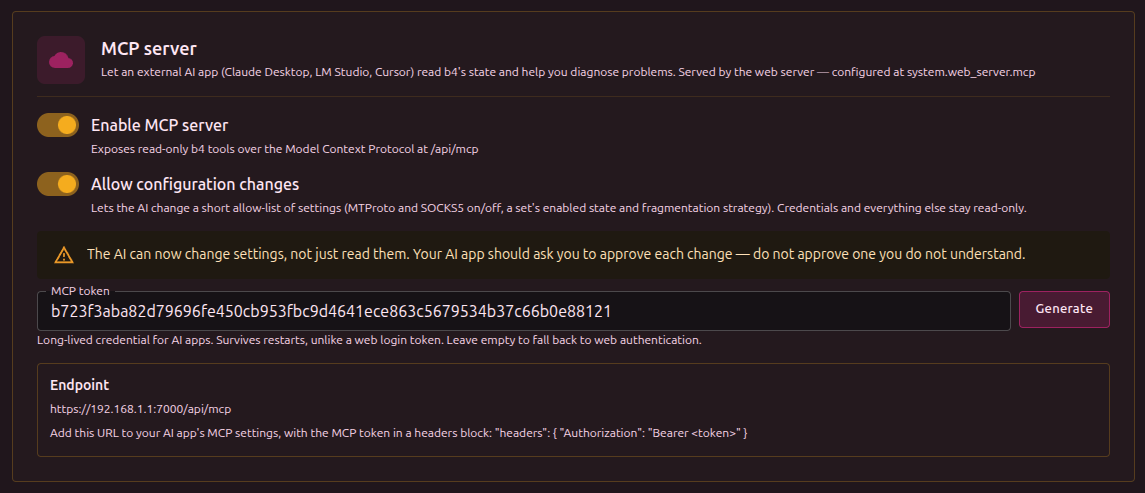Click the "Let an external AI app" description
The image size is (1145, 493).
(568, 73)
